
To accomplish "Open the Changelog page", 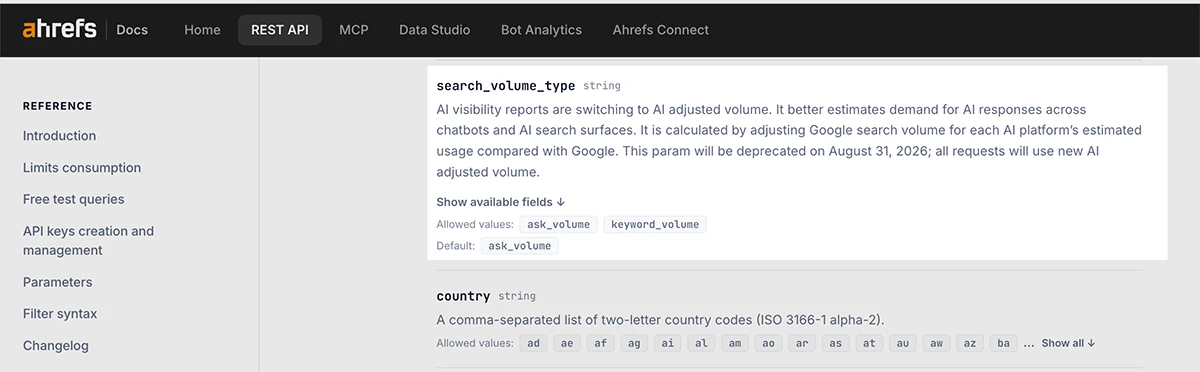I will click(x=56, y=346).
